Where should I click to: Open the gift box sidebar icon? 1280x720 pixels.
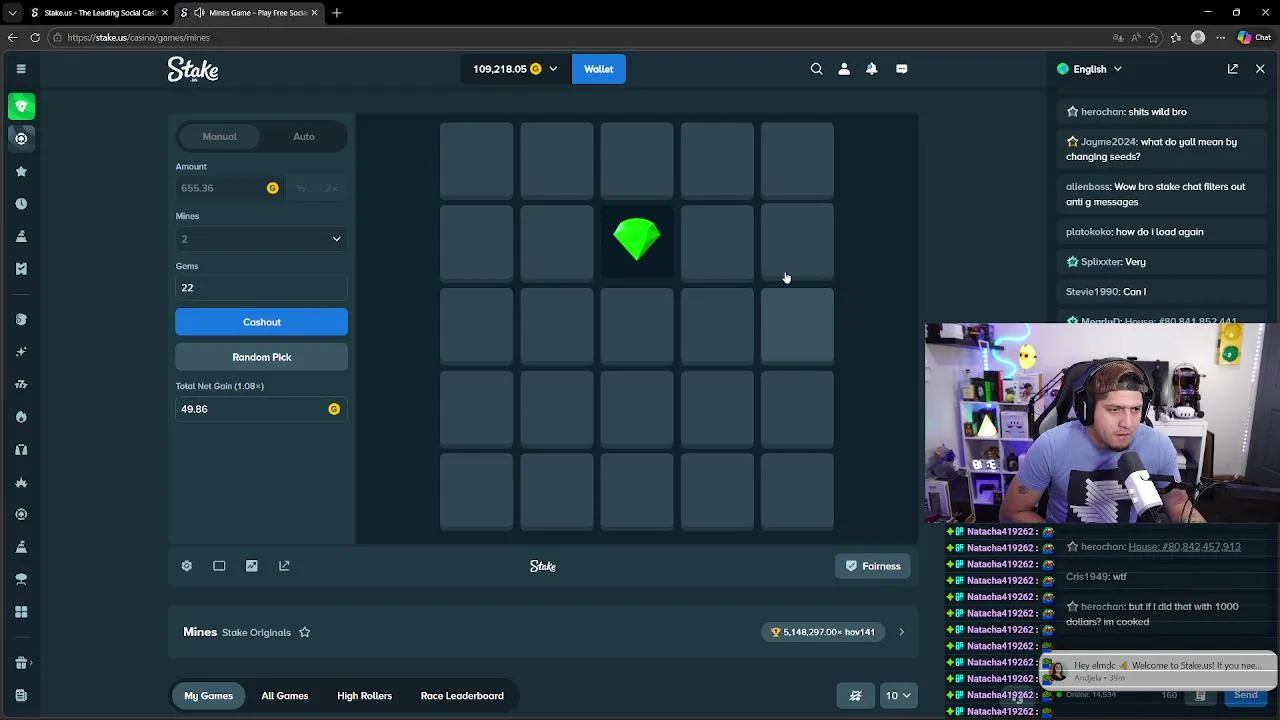point(21,662)
